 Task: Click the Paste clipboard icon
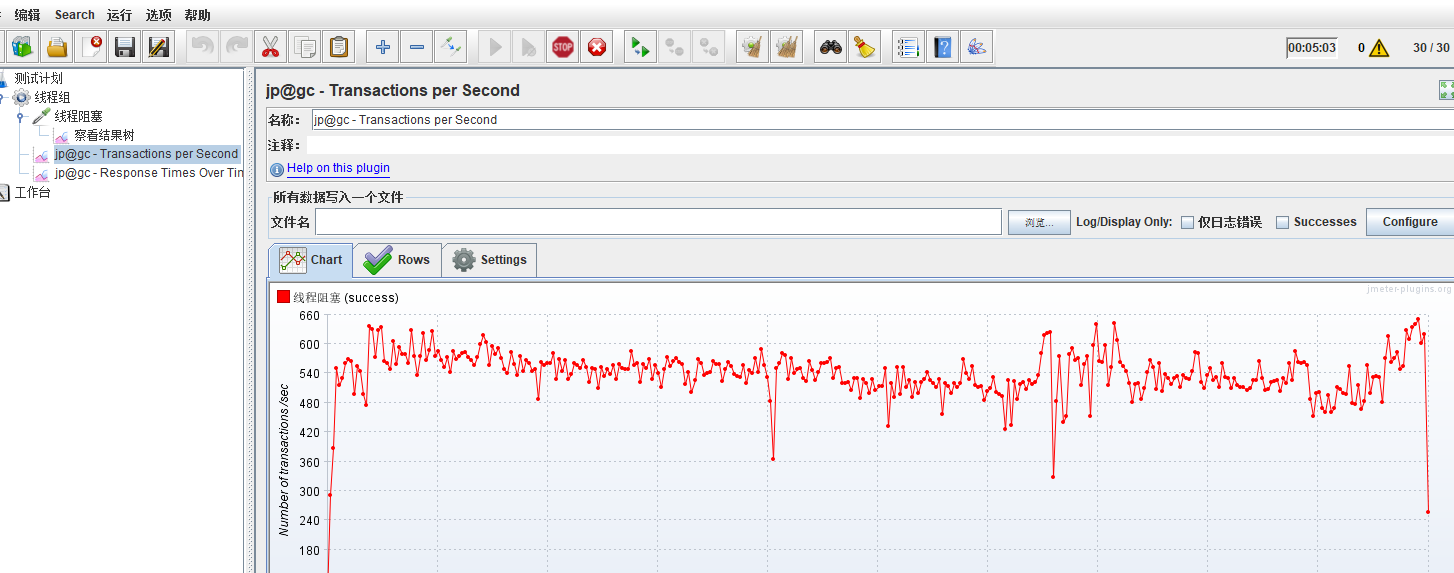pos(338,46)
